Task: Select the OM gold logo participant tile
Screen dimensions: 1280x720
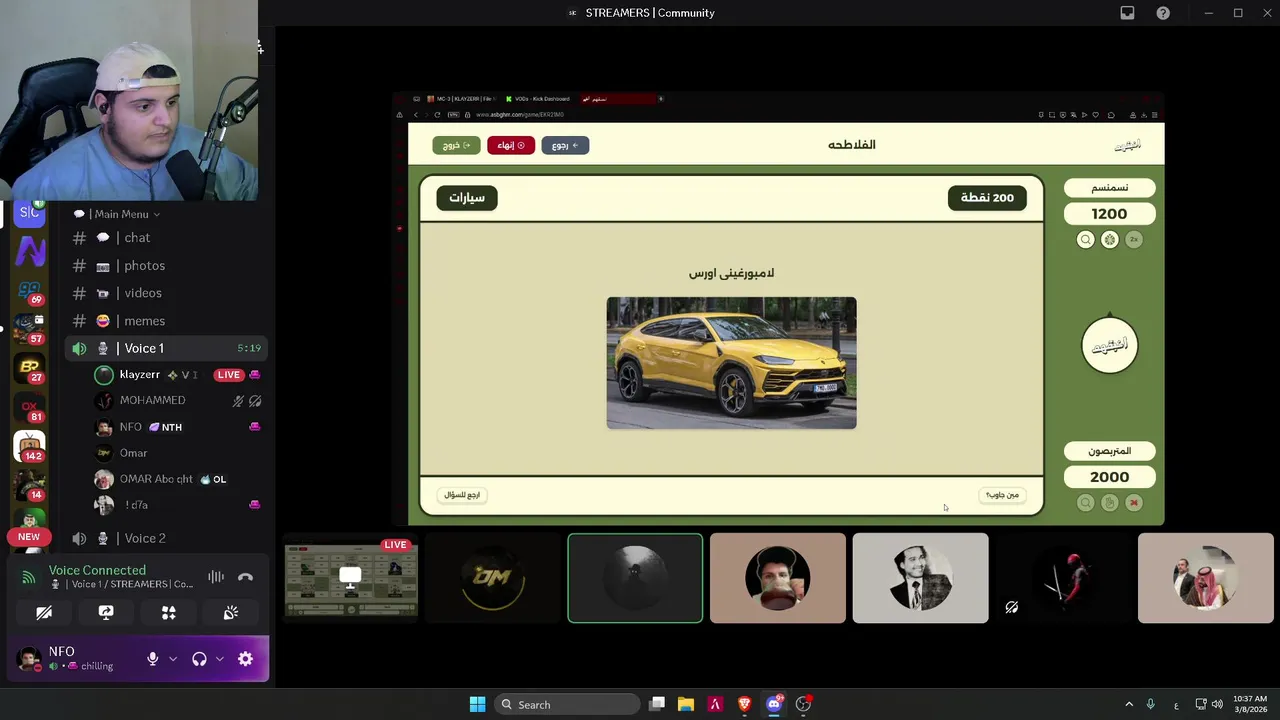Action: point(492,578)
